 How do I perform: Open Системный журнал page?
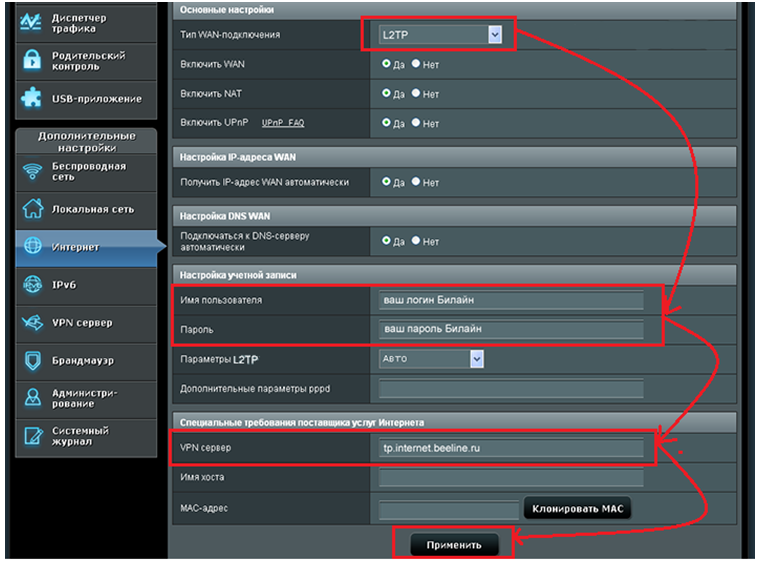point(86,437)
